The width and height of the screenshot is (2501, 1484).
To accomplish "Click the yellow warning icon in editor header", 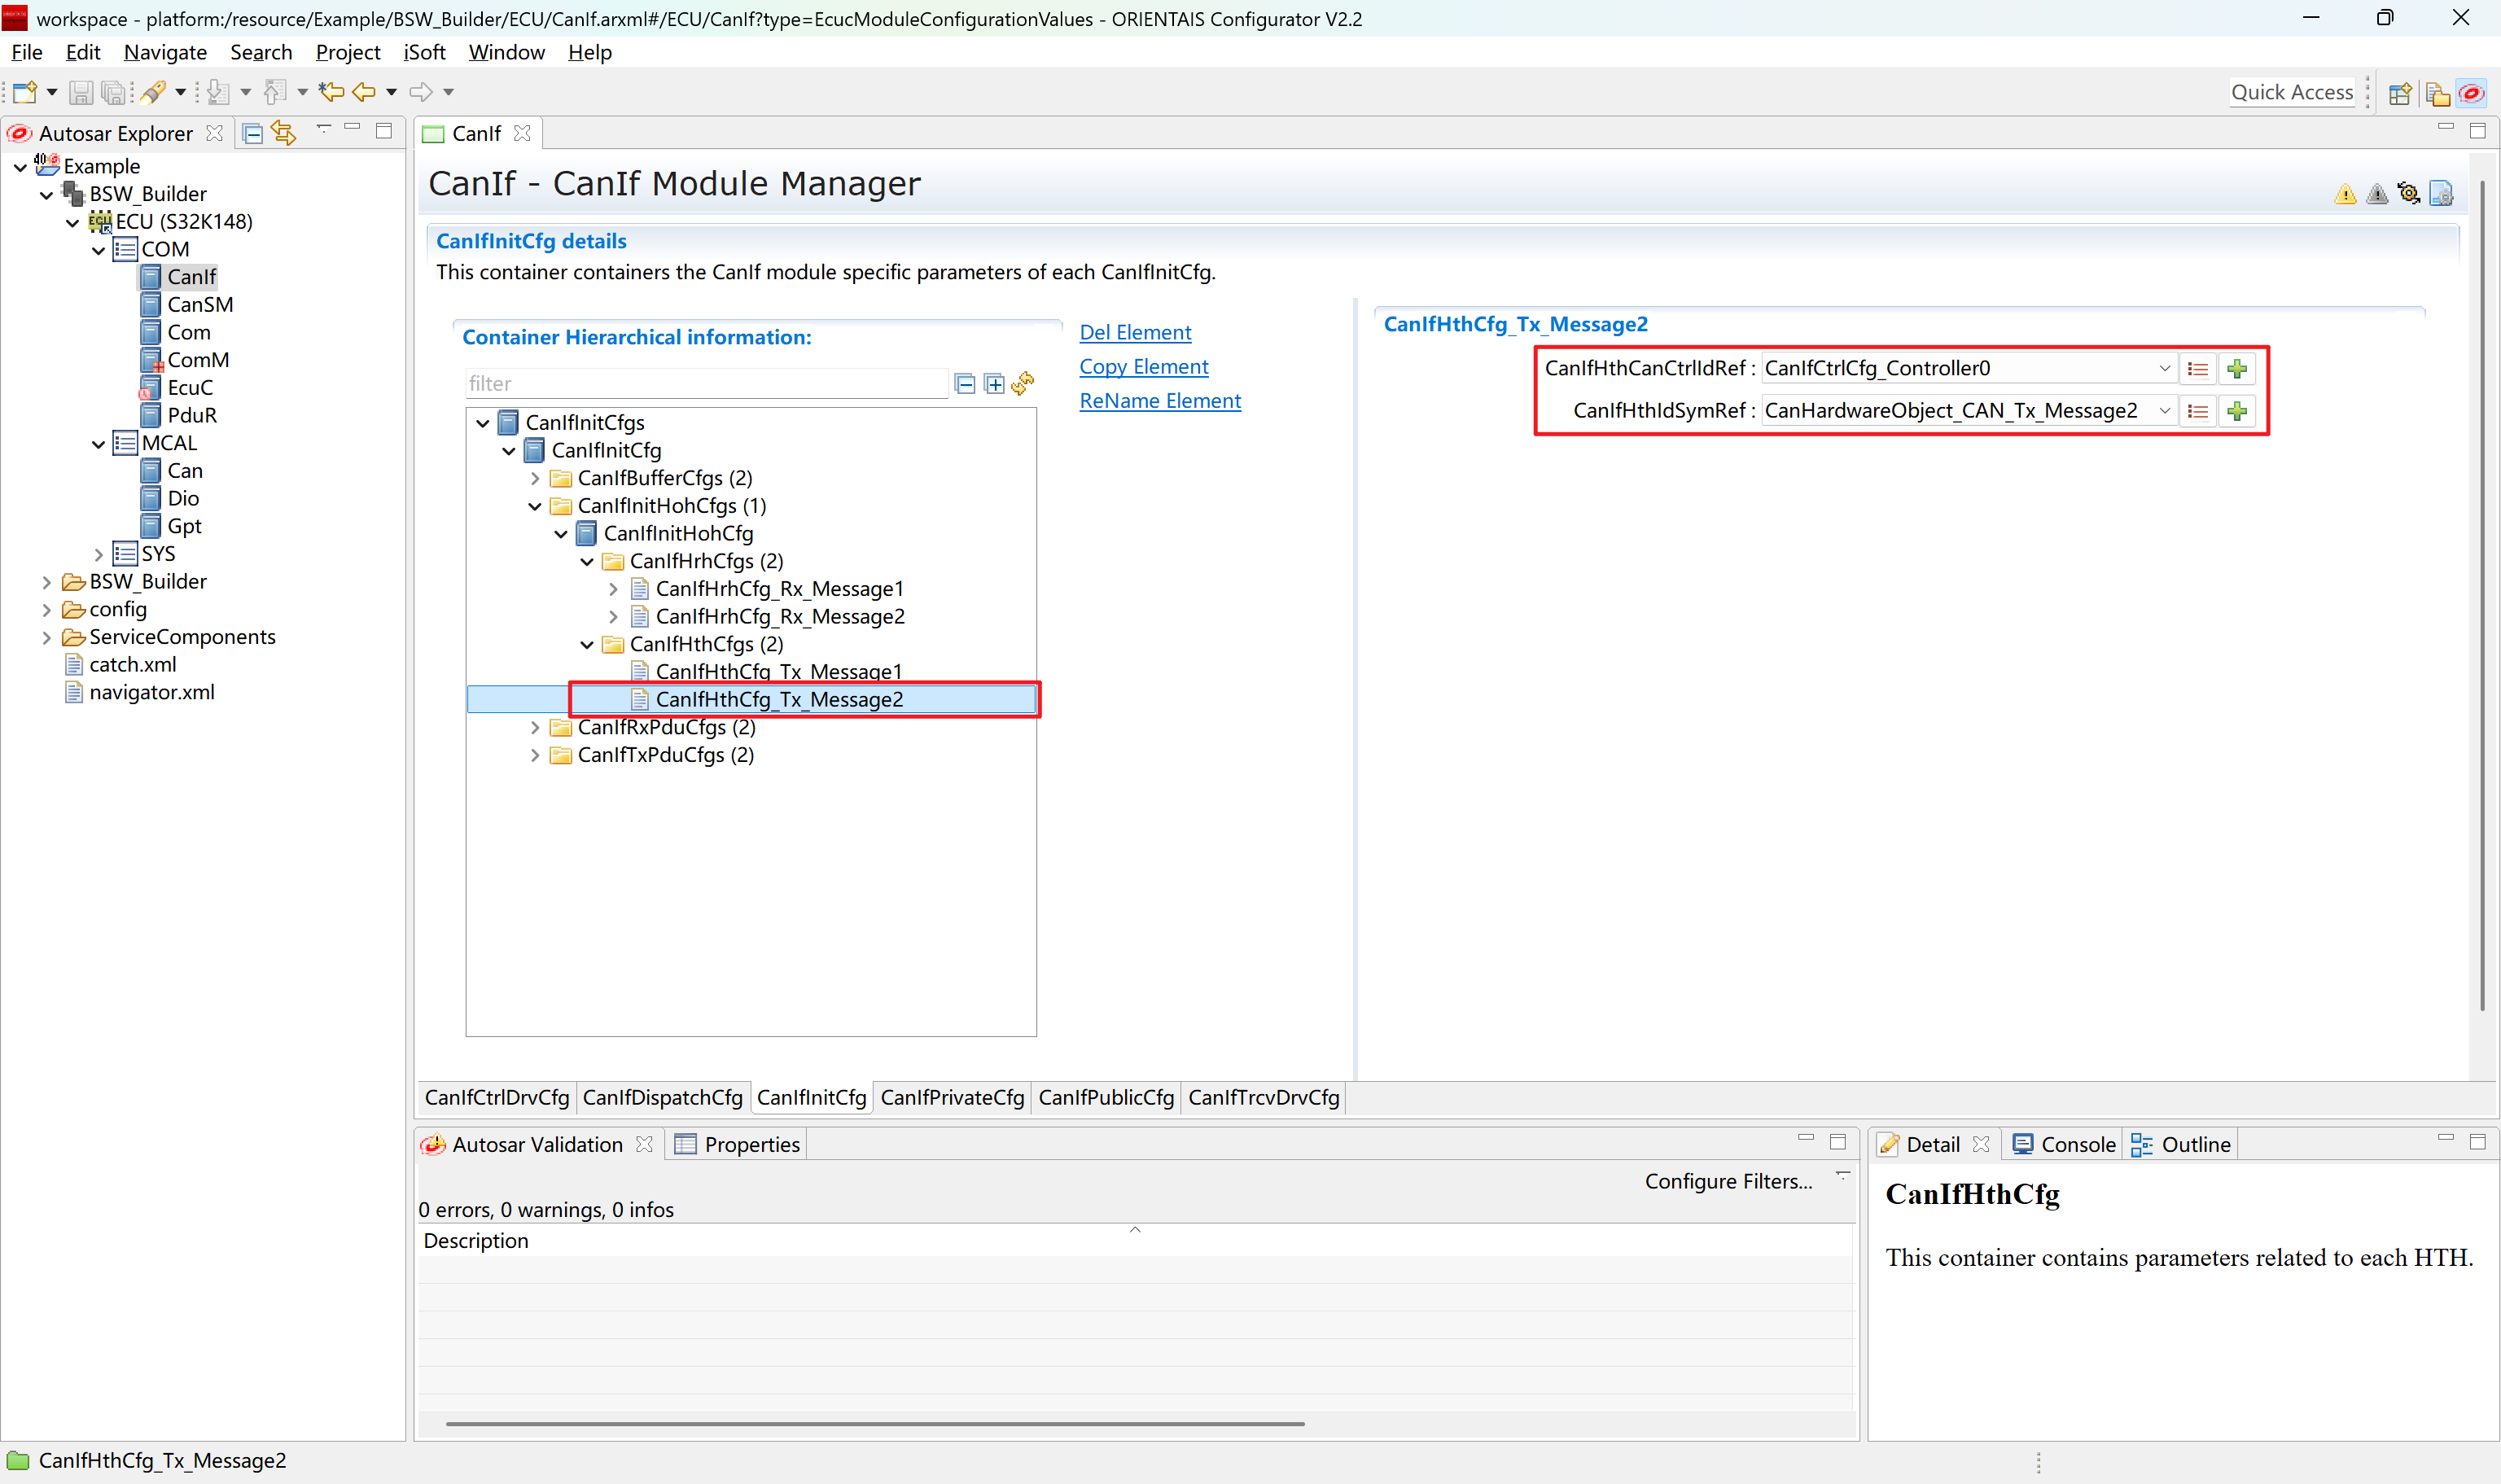I will (2345, 194).
